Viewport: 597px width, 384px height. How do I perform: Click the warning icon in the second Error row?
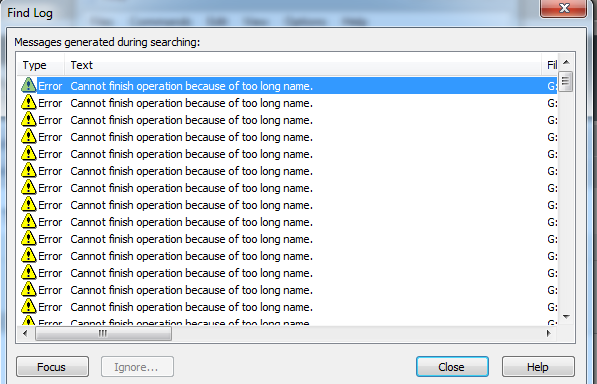[x=29, y=102]
